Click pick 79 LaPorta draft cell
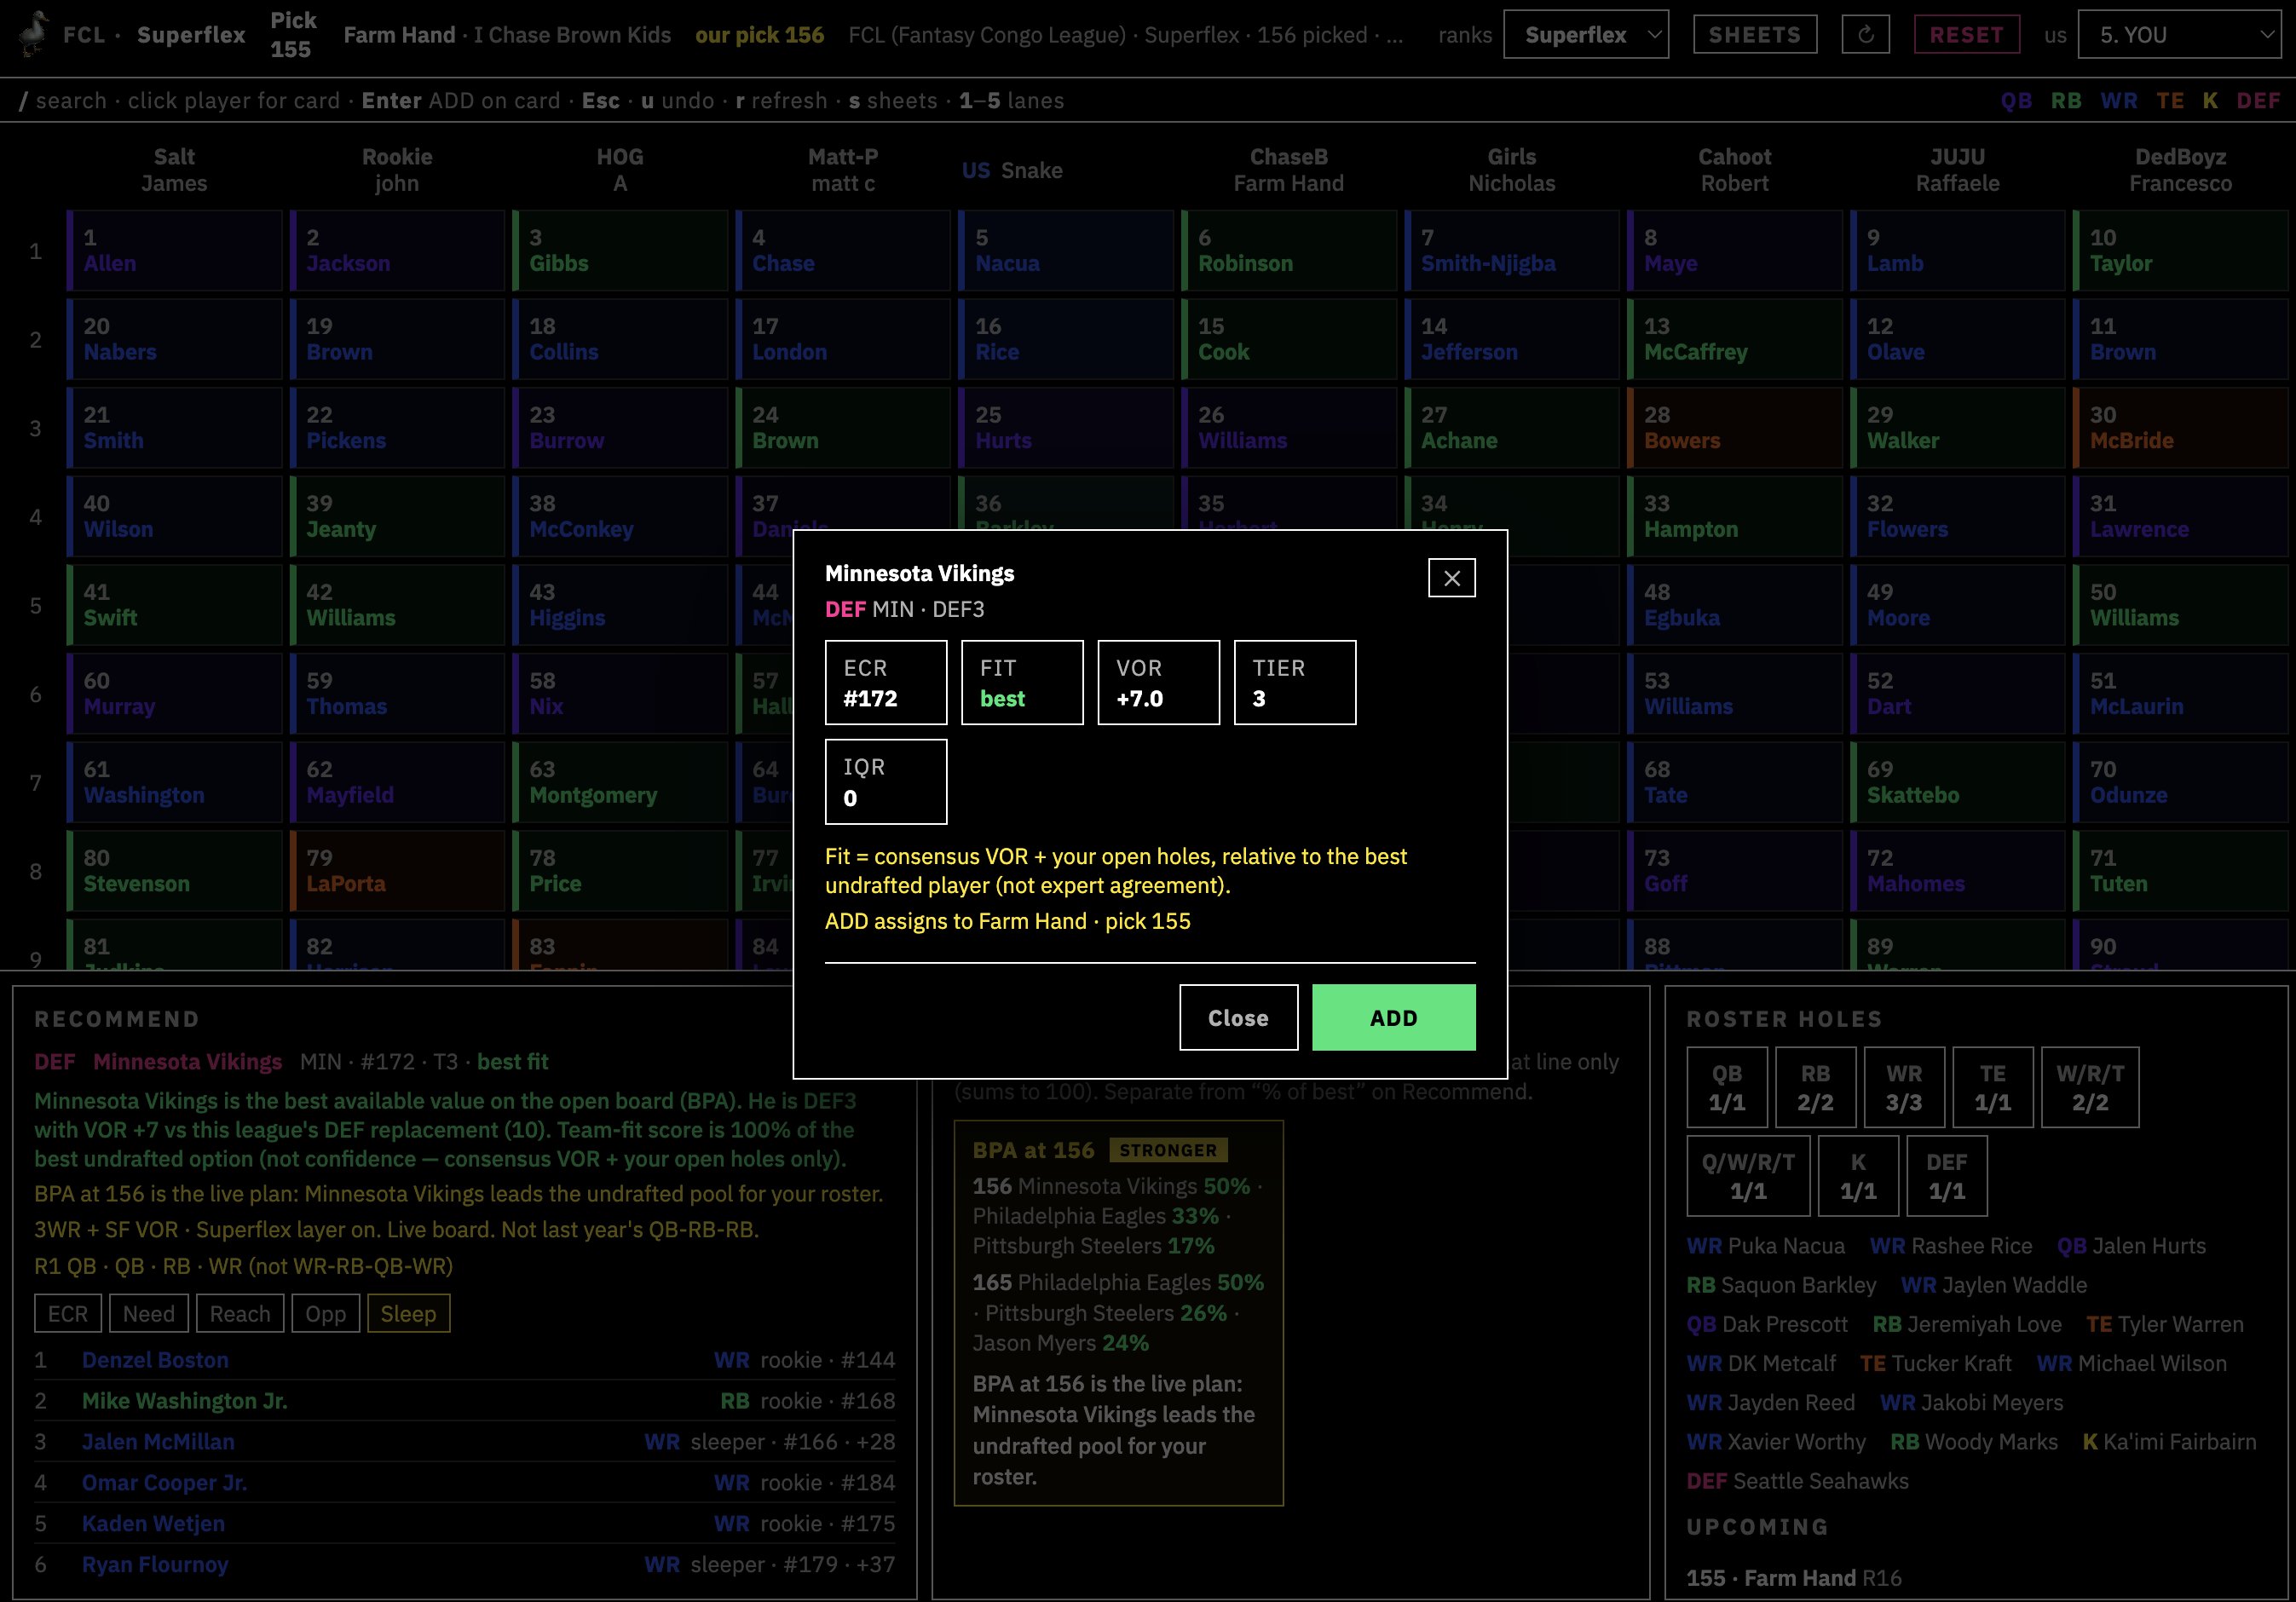Viewport: 2296px width, 1602px height. [x=398, y=871]
